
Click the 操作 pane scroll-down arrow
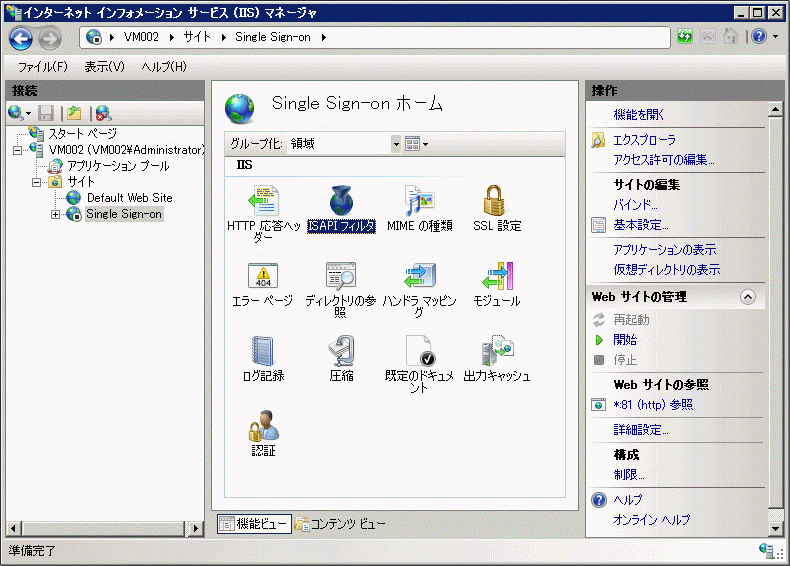[x=776, y=528]
